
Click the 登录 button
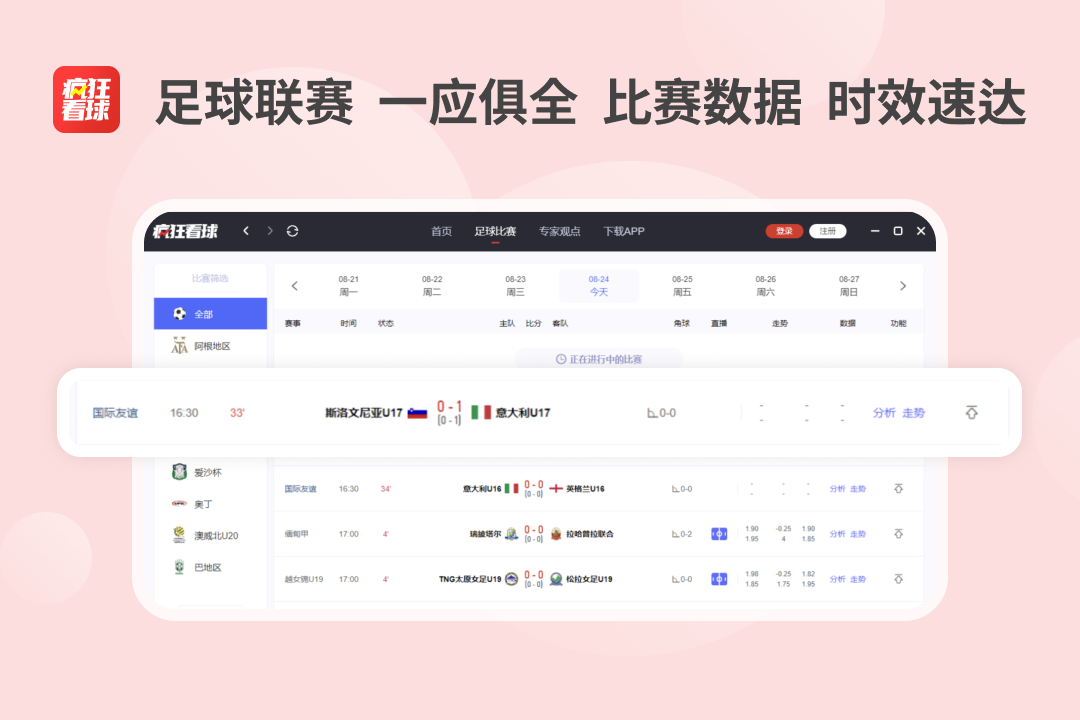(783, 230)
